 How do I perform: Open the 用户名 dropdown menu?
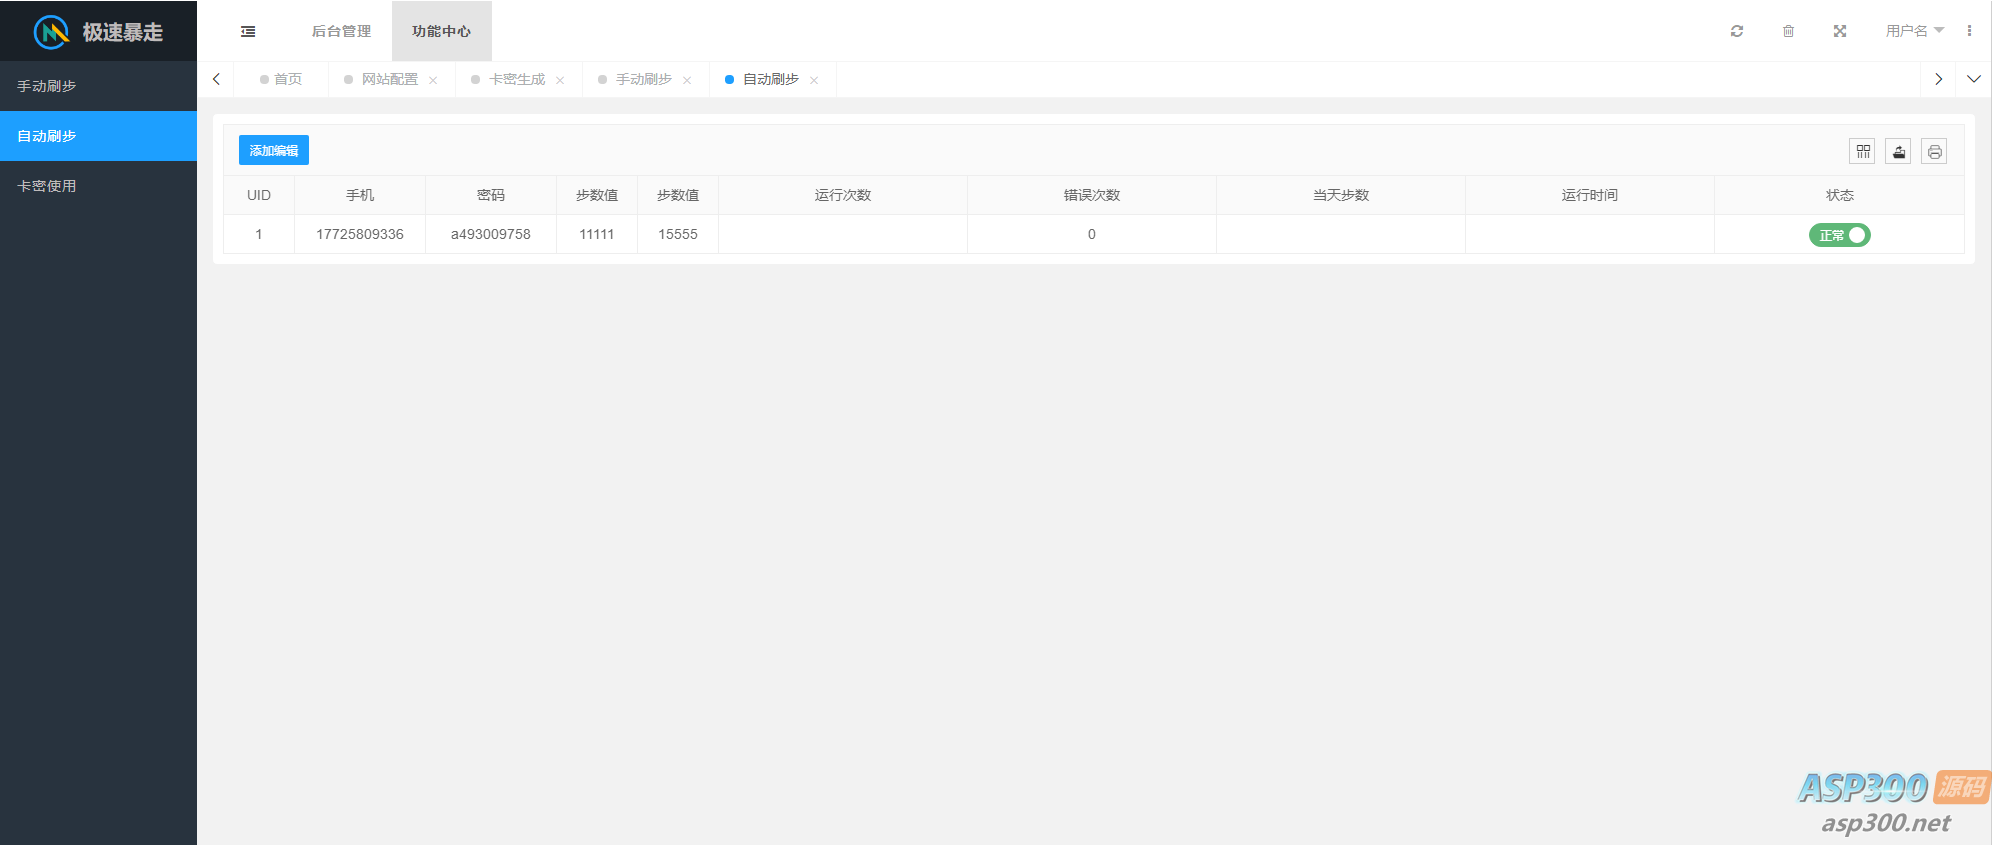[x=1914, y=31]
